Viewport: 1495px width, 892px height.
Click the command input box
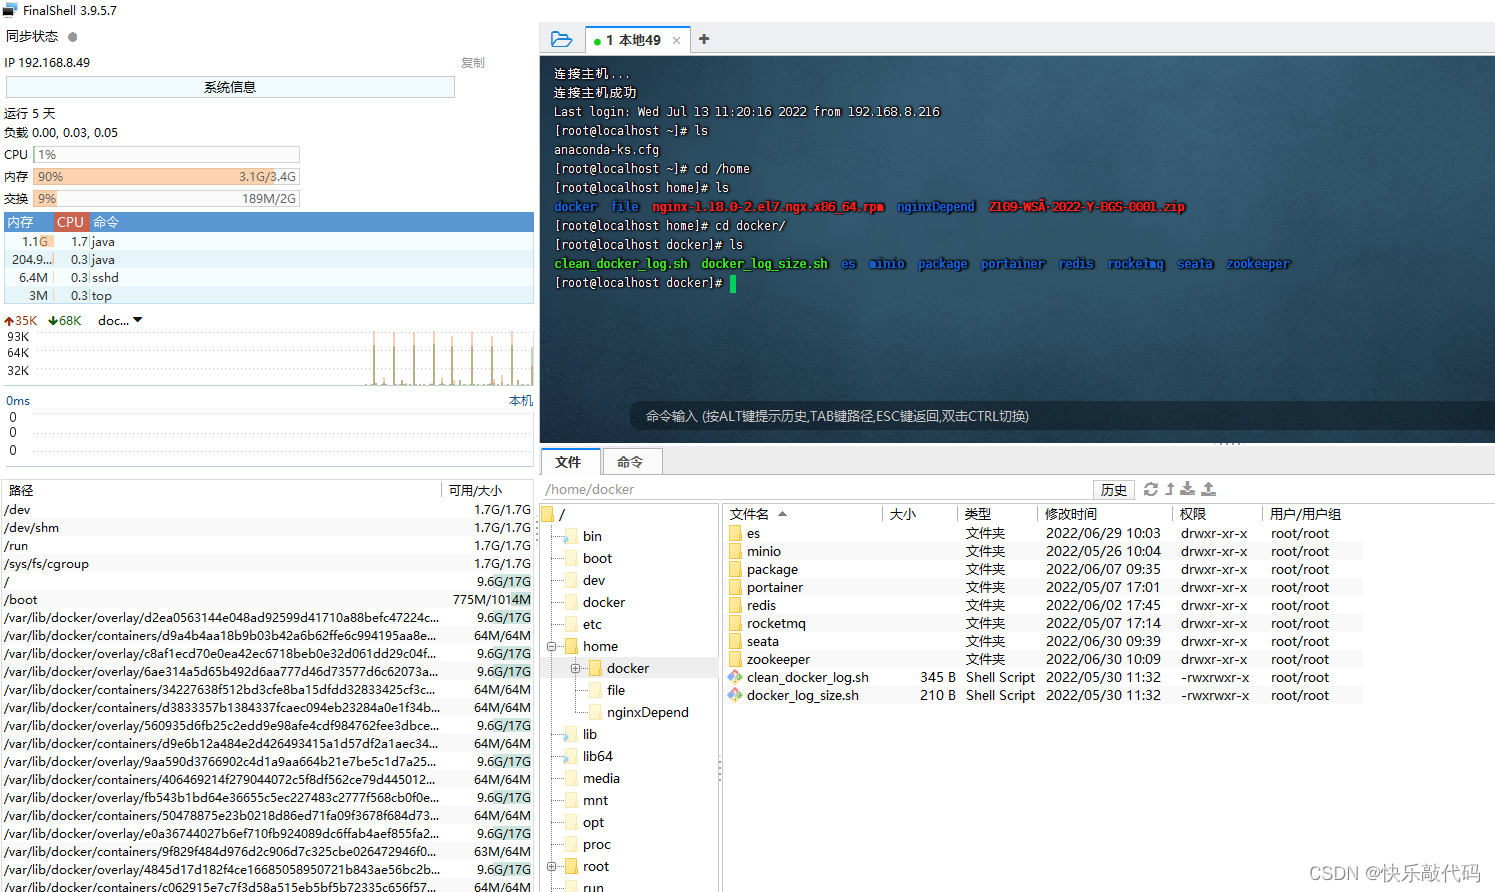[1060, 416]
